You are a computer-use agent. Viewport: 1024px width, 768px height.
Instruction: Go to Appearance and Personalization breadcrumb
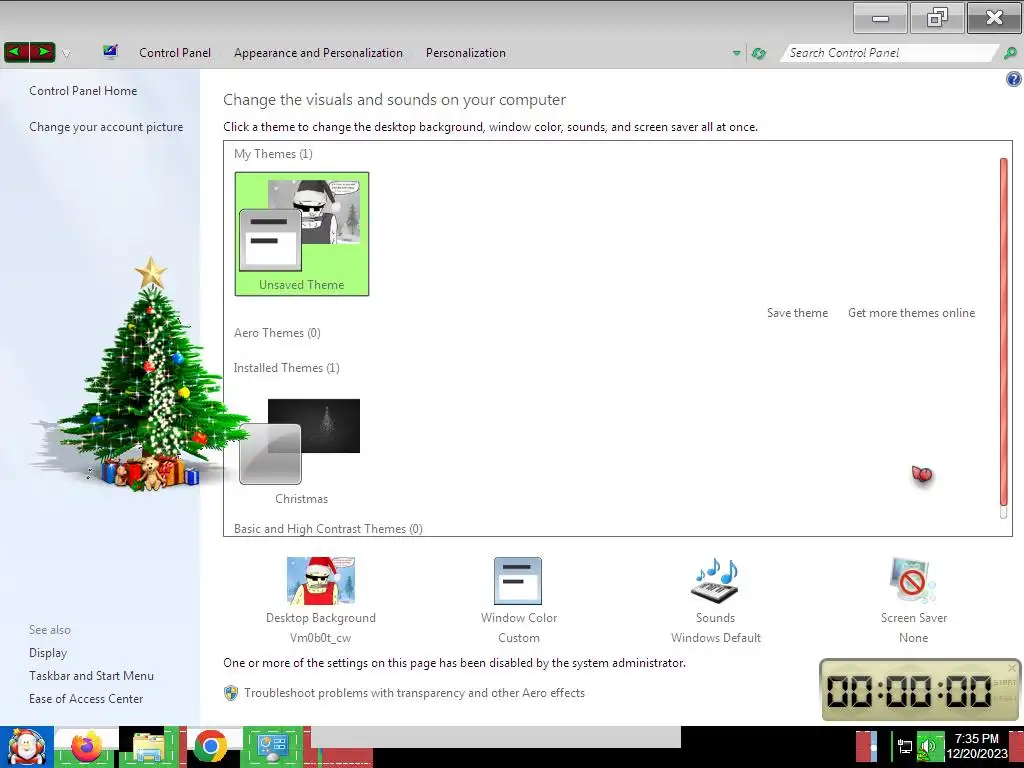tap(318, 53)
